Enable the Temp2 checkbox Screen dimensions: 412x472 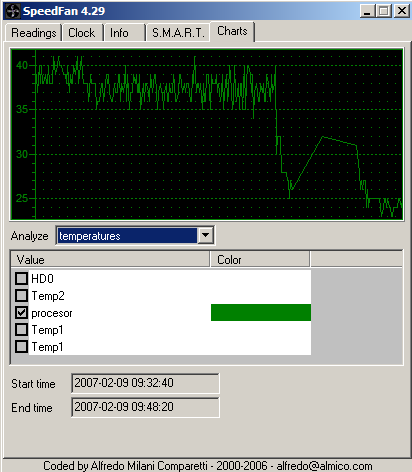(x=21, y=295)
